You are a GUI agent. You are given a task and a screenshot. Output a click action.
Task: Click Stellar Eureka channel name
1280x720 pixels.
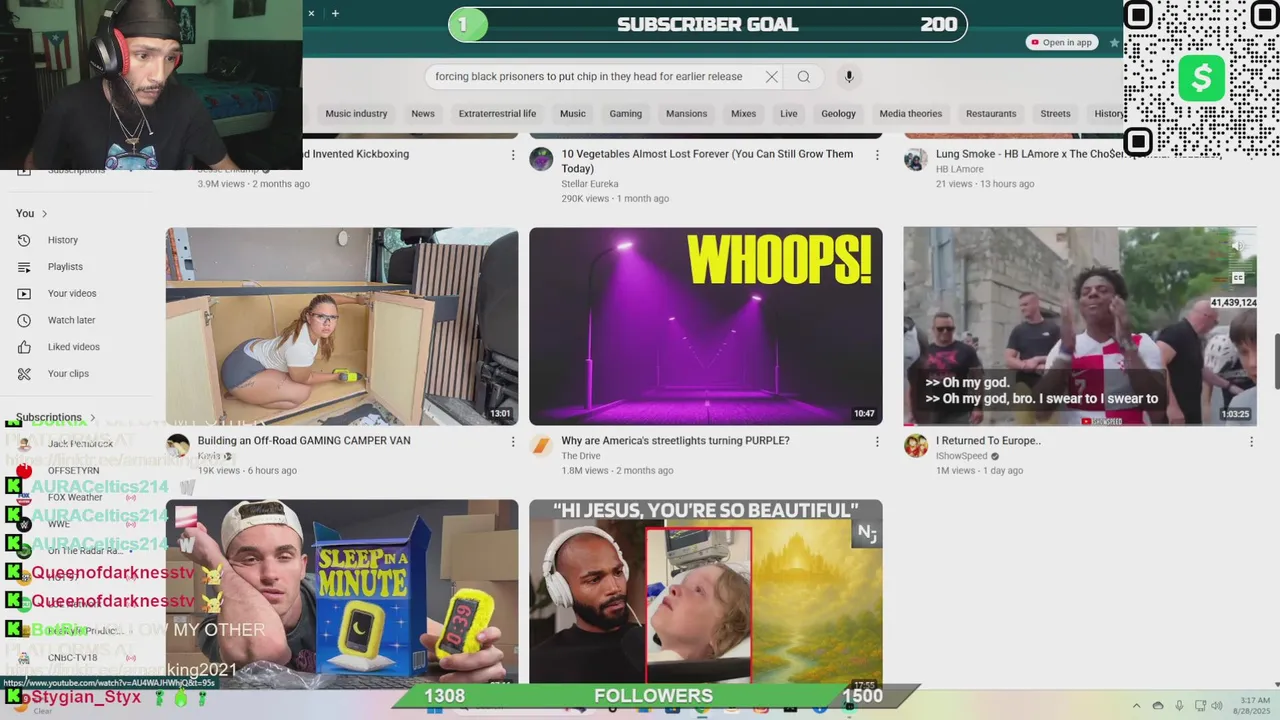point(590,184)
